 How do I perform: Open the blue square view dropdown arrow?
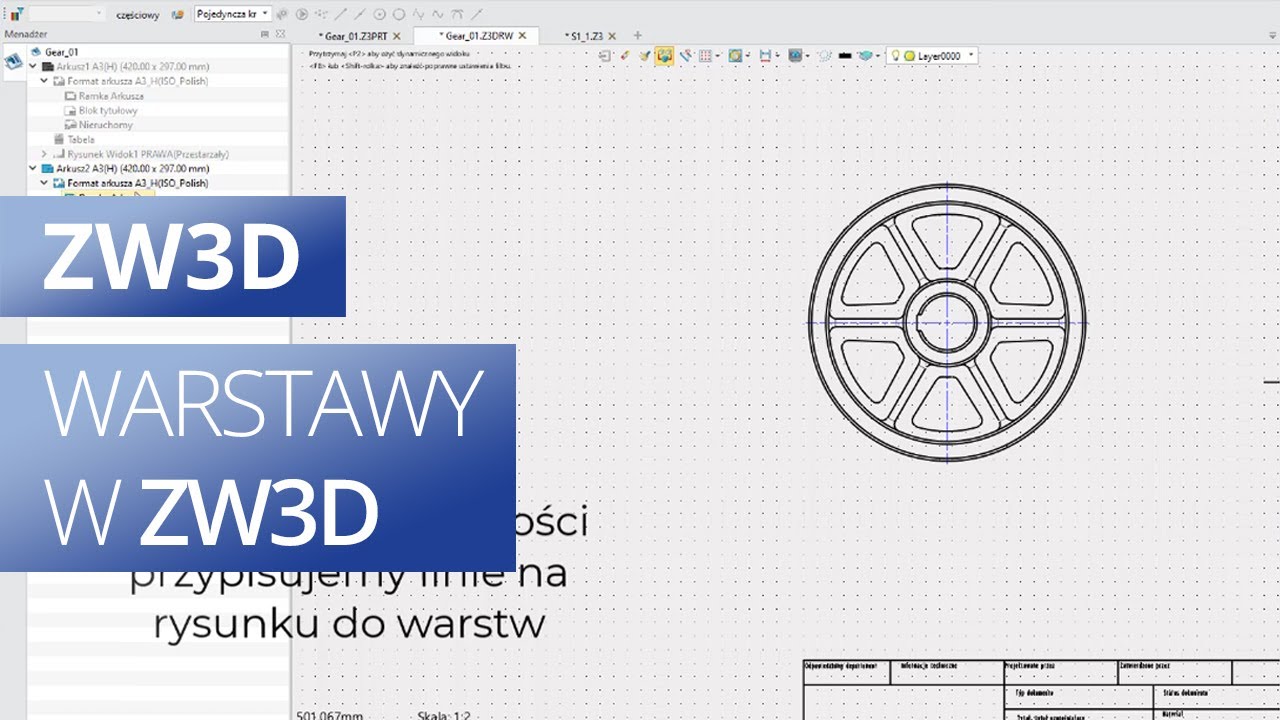point(748,55)
